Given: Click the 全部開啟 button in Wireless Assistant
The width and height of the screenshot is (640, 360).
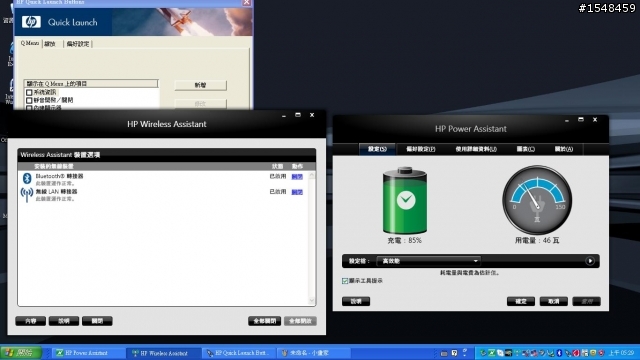Looking at the screenshot, I should click(300, 321).
